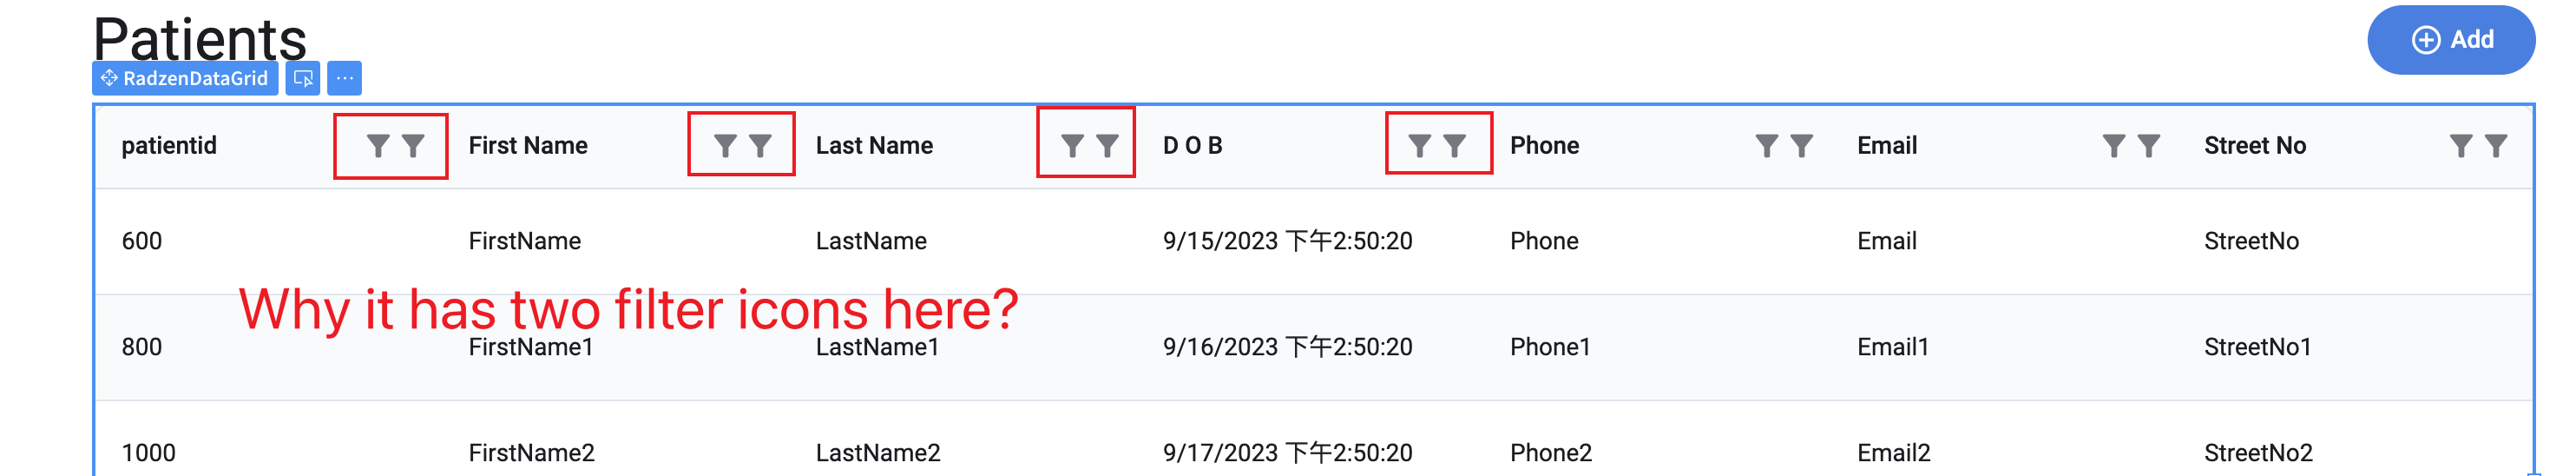Click the Patients page heading
2576x476 pixels.
tap(200, 38)
